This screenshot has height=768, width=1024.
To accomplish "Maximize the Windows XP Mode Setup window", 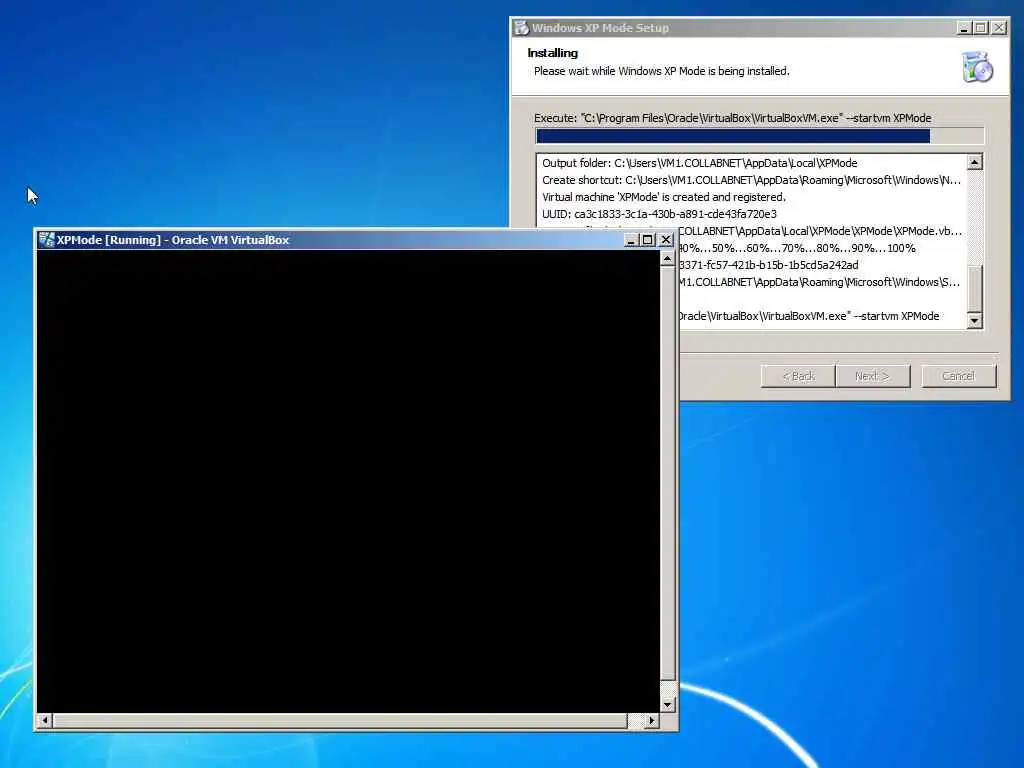I will [981, 27].
